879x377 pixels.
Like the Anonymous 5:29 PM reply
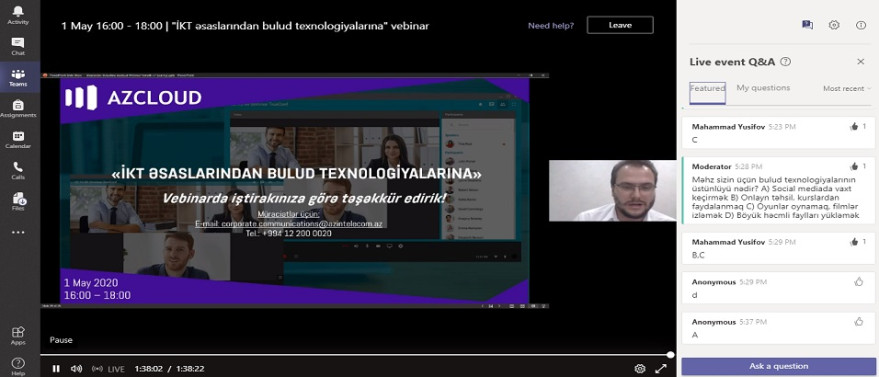pos(858,282)
